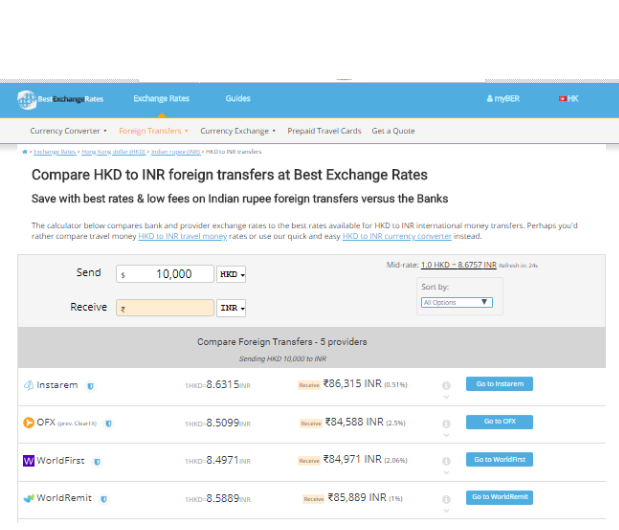The height and width of the screenshot is (530, 619).
Task: Click the info icon in Instarem row
Action: 446,385
